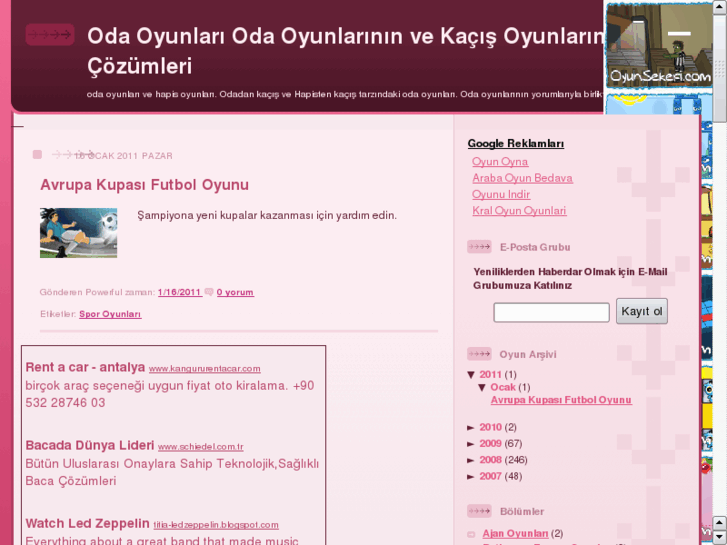Screen dimensions: 727x545
Task: Open the Spor Oyunları tag link
Action: tap(110, 314)
